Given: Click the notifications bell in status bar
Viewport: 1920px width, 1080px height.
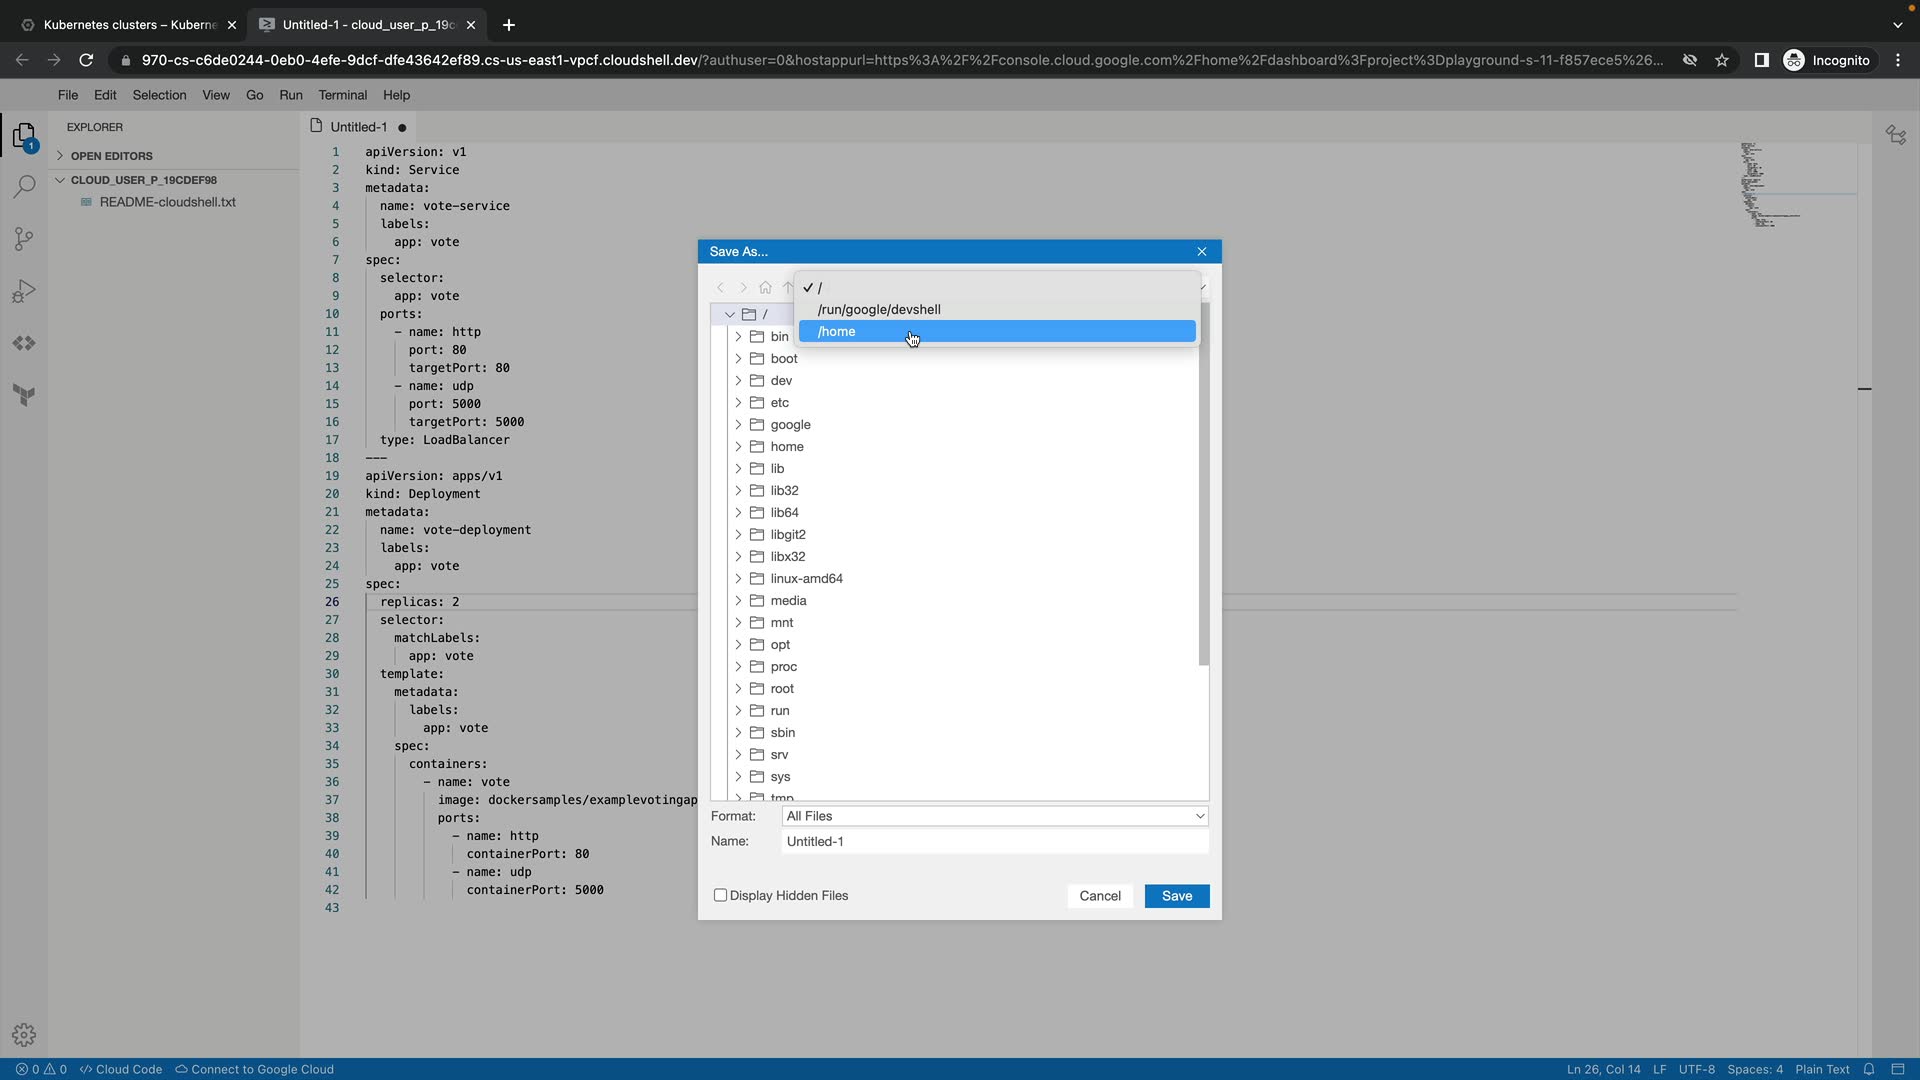Looking at the screenshot, I should pyautogui.click(x=1868, y=1069).
